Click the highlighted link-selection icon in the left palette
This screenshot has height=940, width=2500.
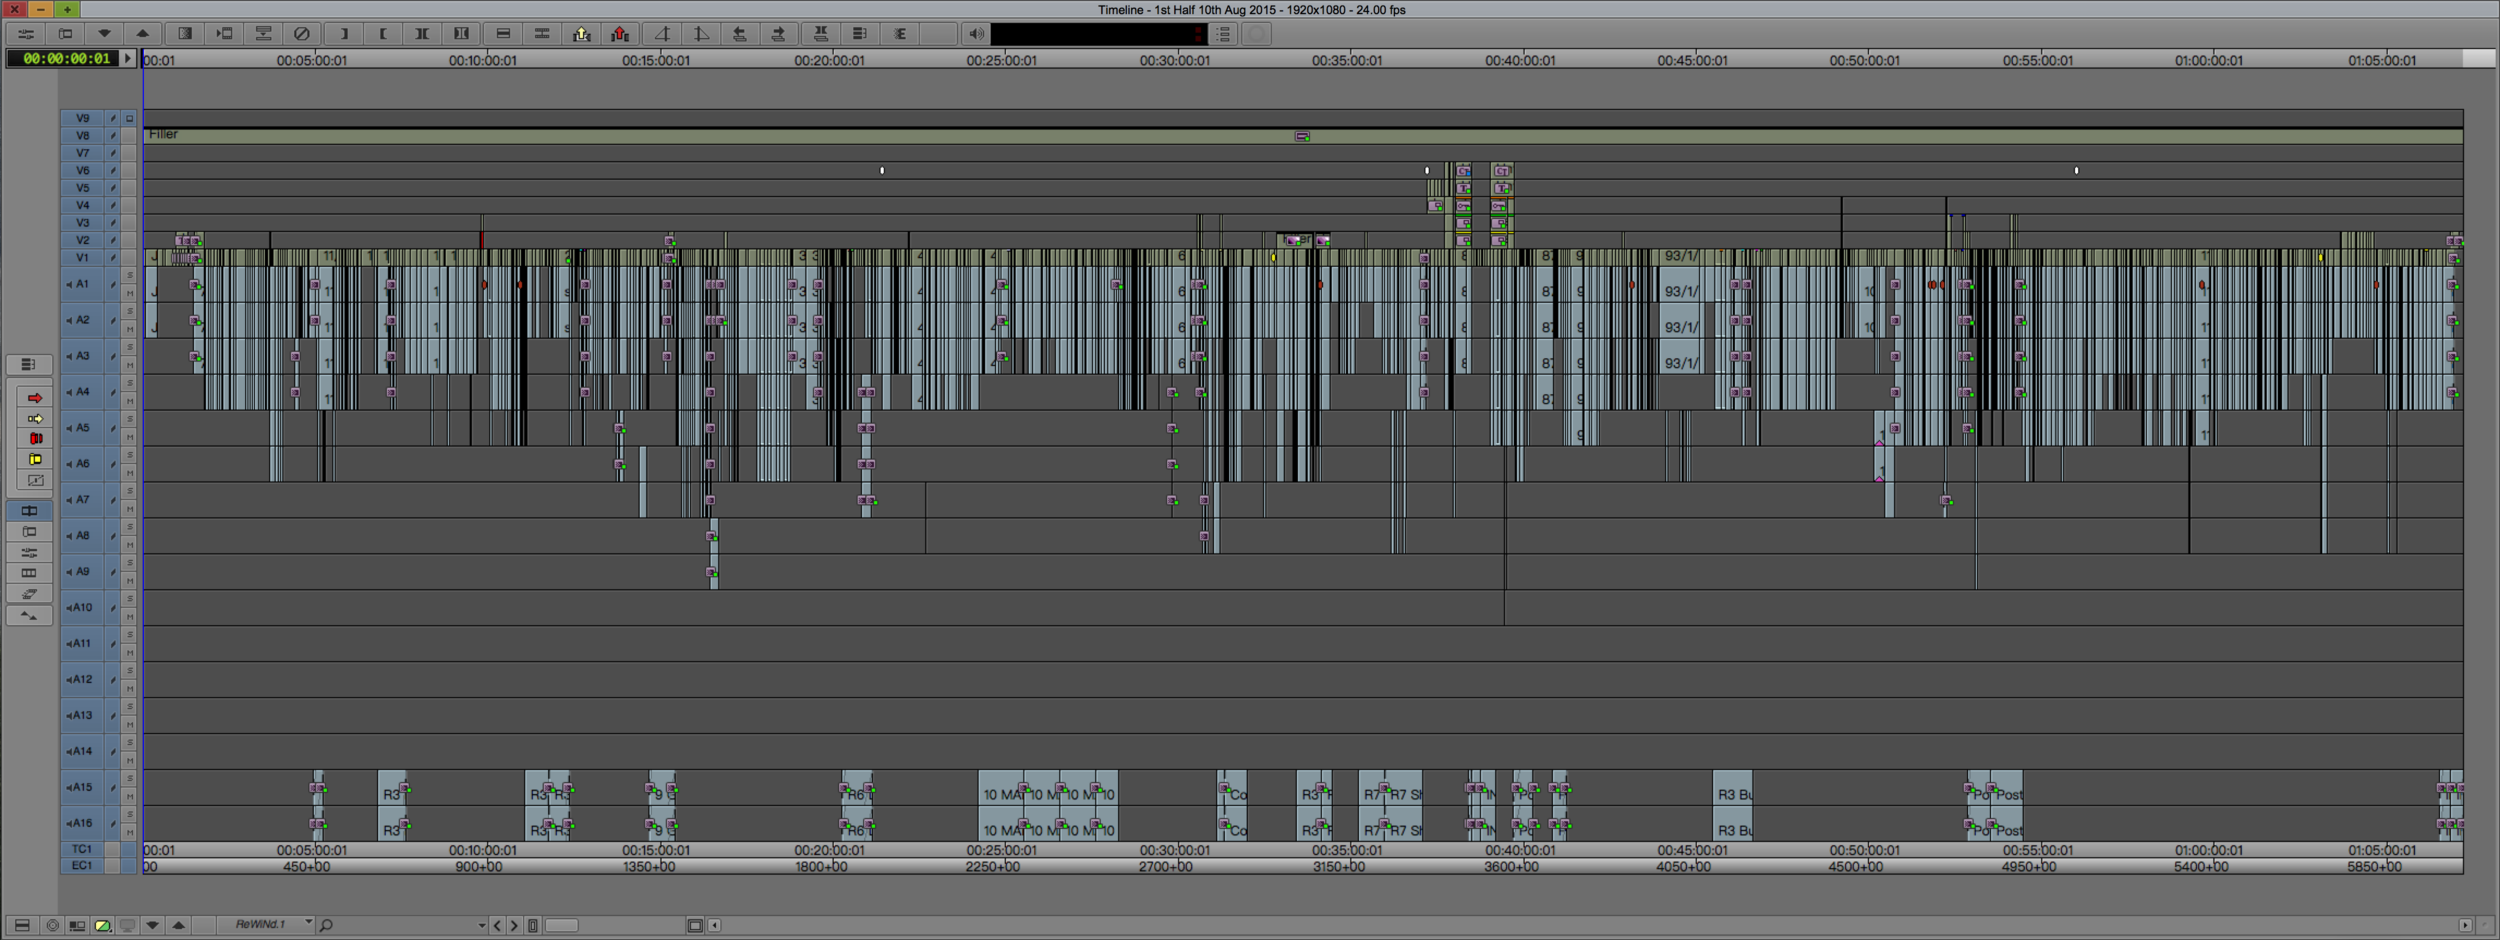29,511
